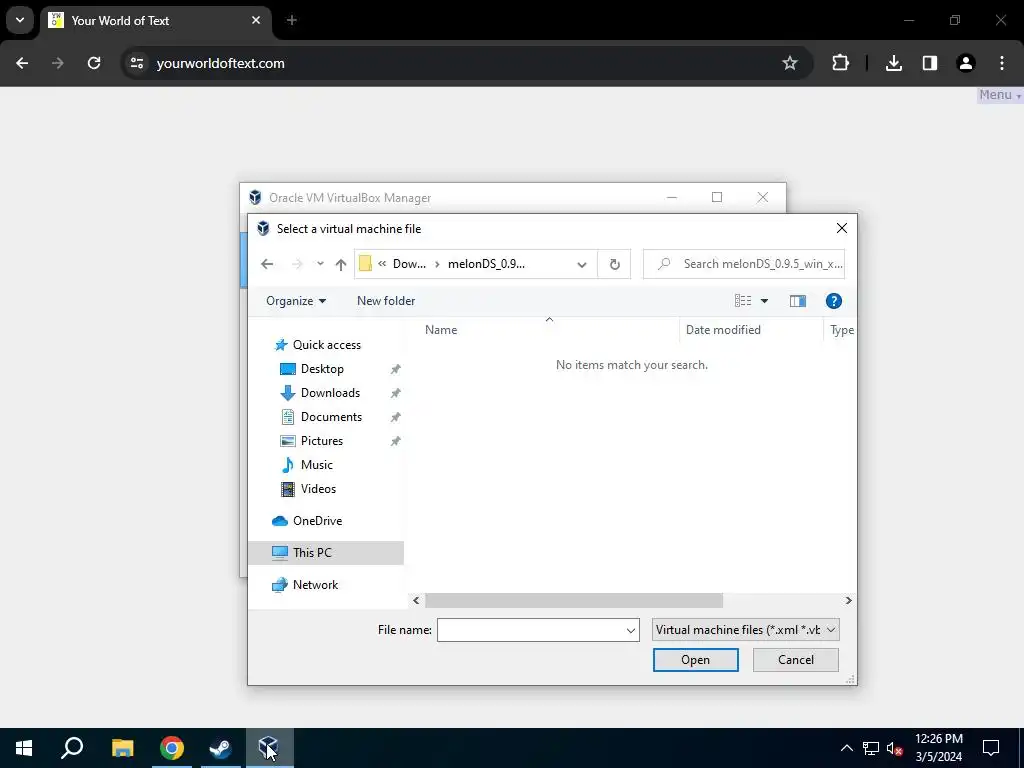The height and width of the screenshot is (768, 1024).
Task: Select Quick access in navigation pane
Action: [x=327, y=345]
